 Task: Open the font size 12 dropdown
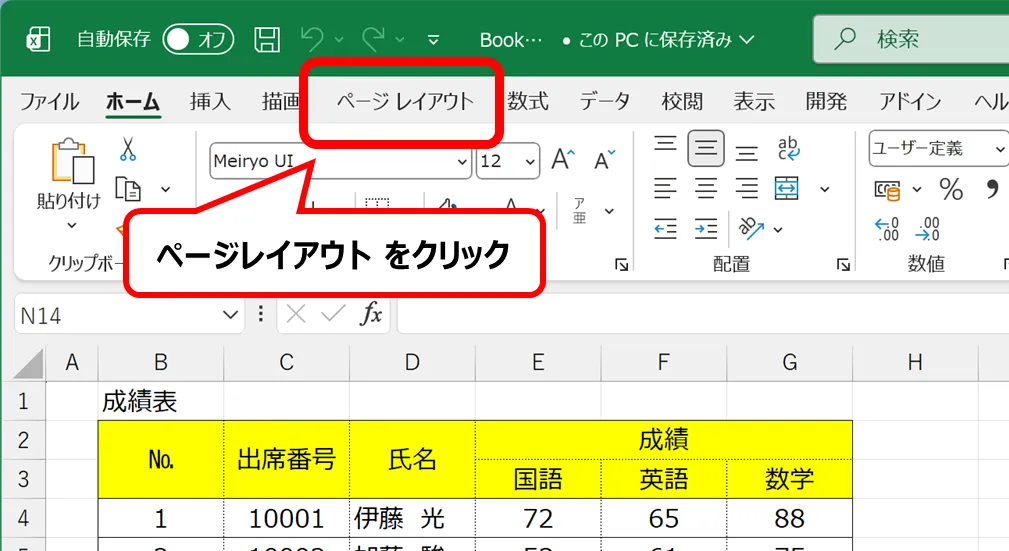[x=529, y=161]
